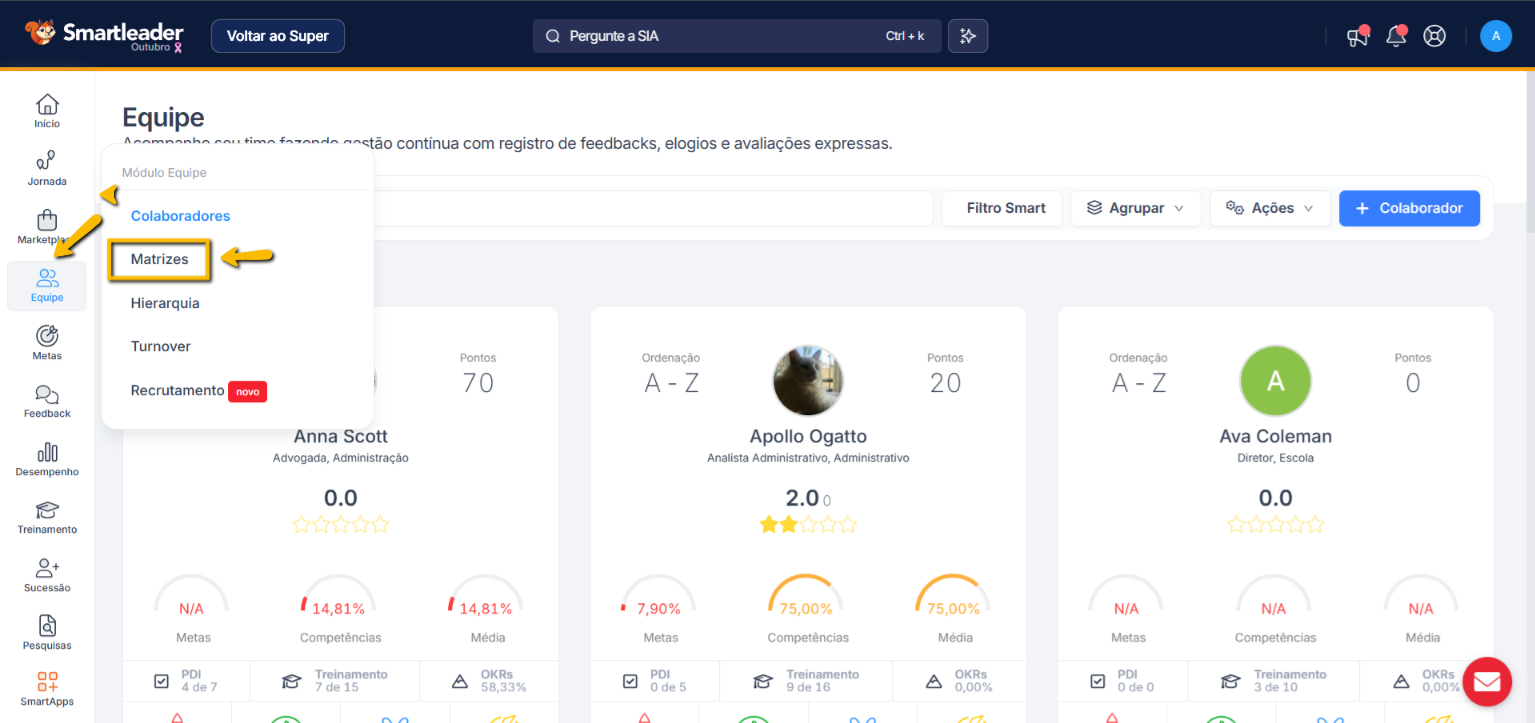Image resolution: width=1535 pixels, height=723 pixels.
Task: Open Desempenho chart icon in sidebar
Action: click(x=47, y=459)
